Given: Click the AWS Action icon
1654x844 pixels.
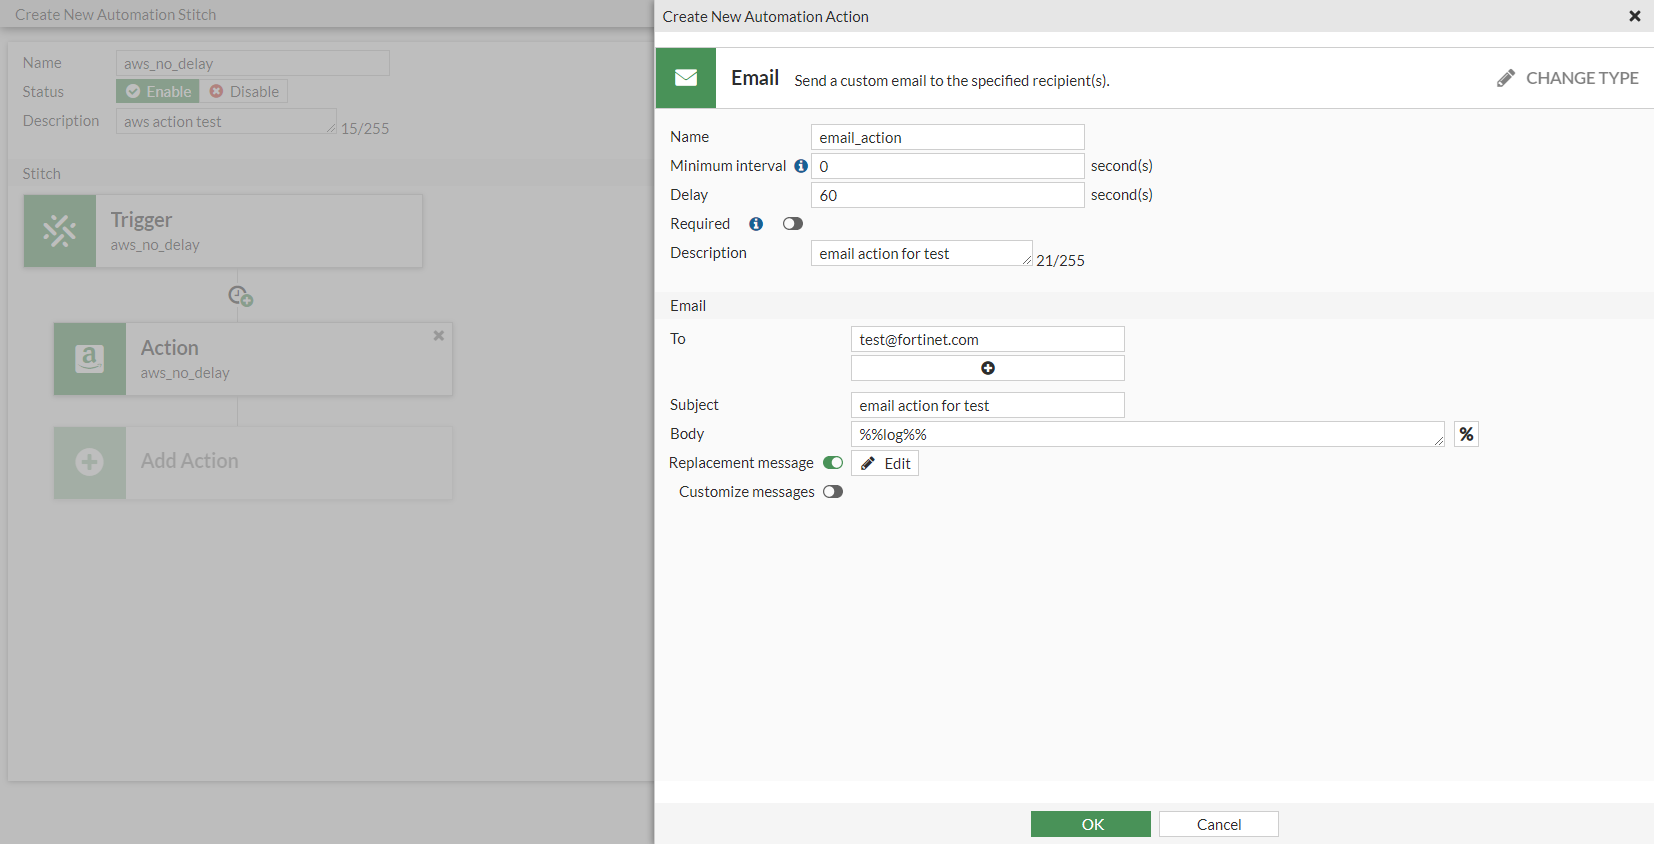Looking at the screenshot, I should [90, 359].
